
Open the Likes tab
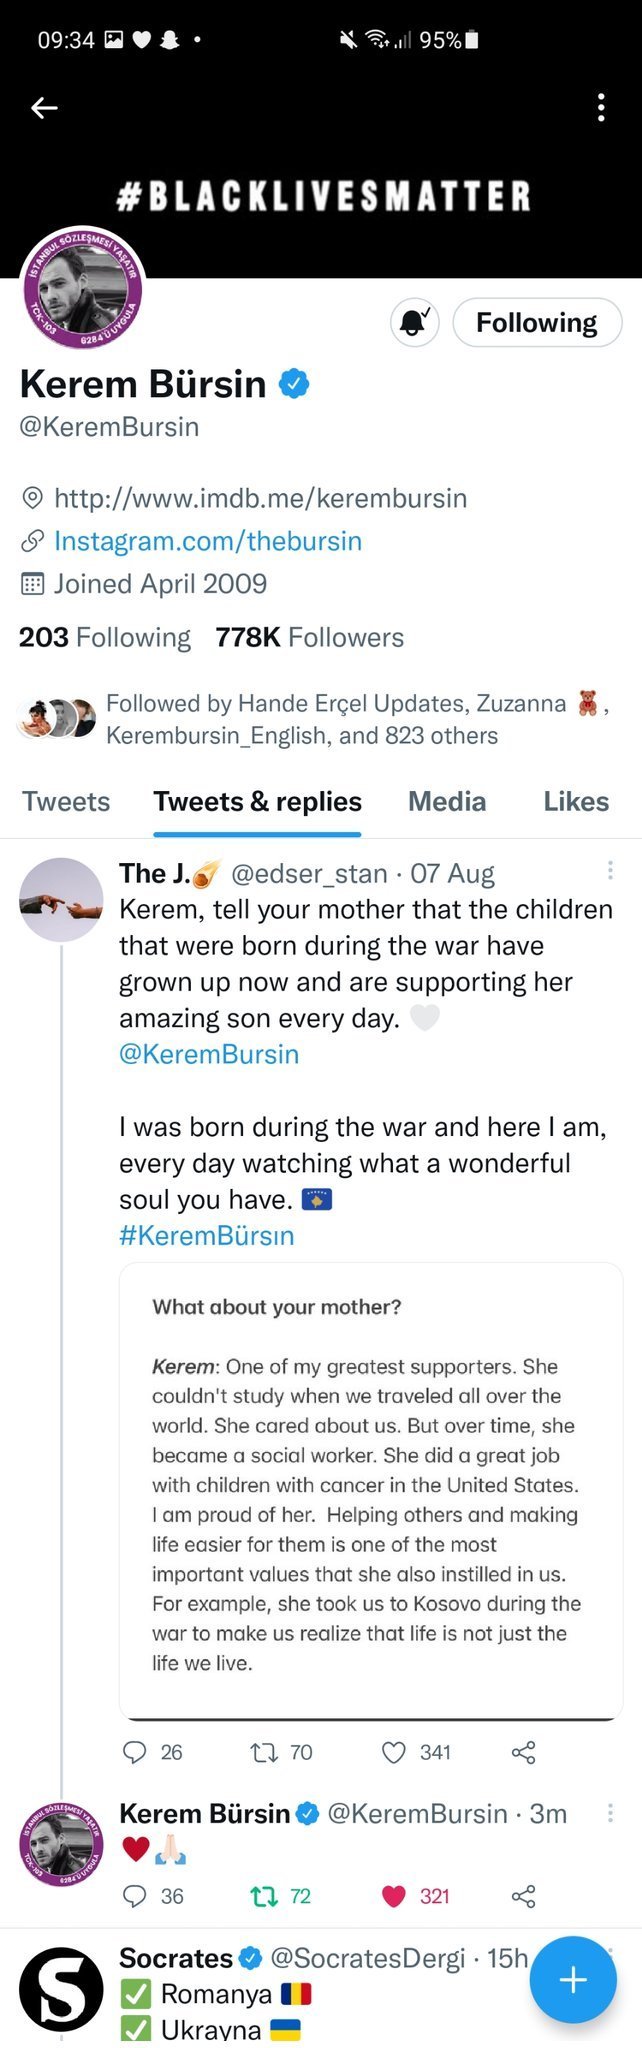pyautogui.click(x=576, y=802)
